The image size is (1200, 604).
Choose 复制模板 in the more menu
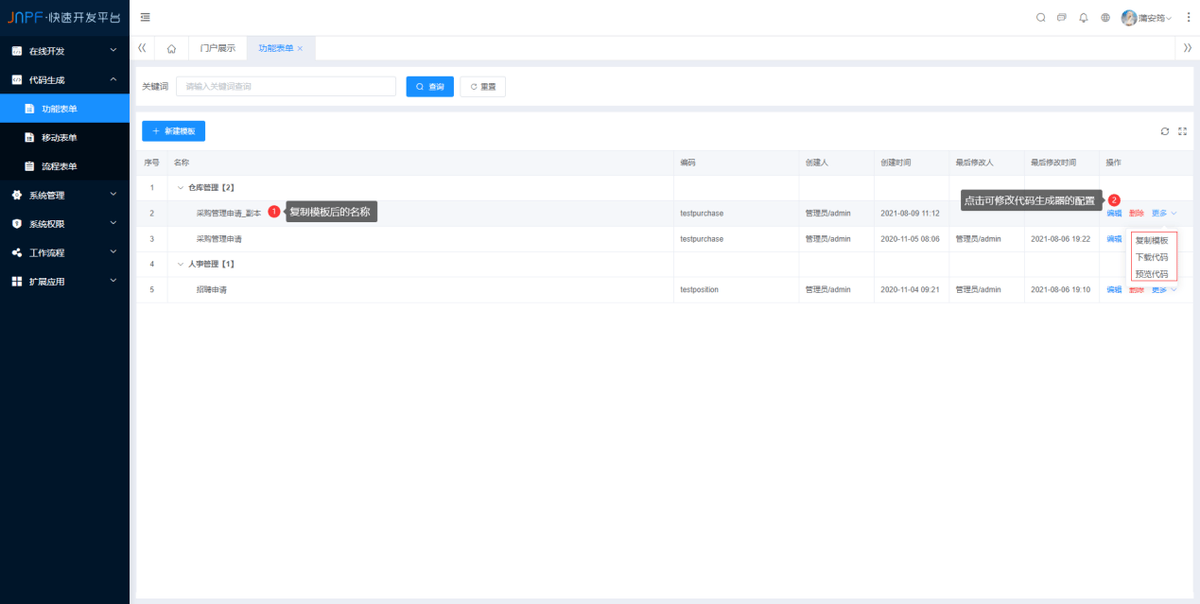coord(1151,241)
